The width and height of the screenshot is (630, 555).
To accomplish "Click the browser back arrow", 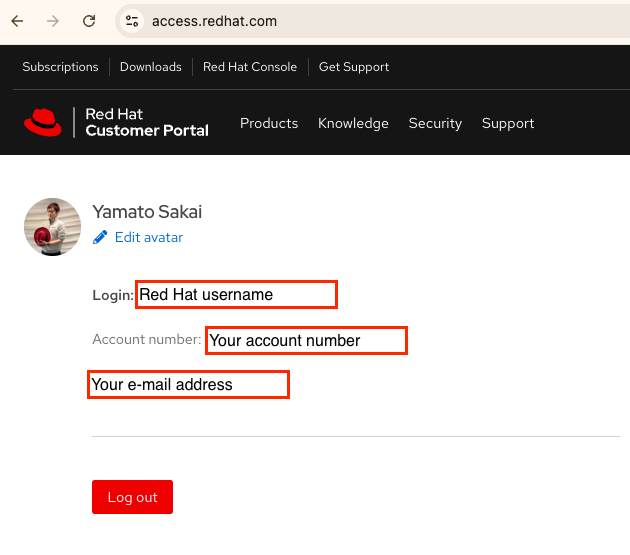I will 17,21.
